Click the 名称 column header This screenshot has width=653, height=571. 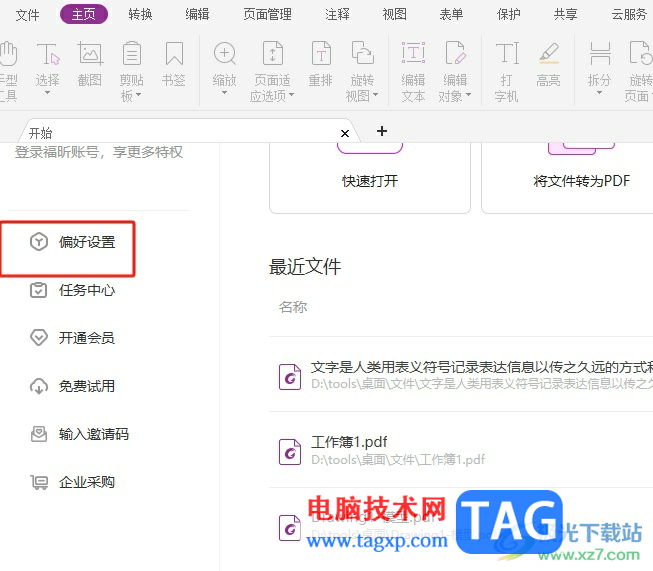[x=293, y=307]
